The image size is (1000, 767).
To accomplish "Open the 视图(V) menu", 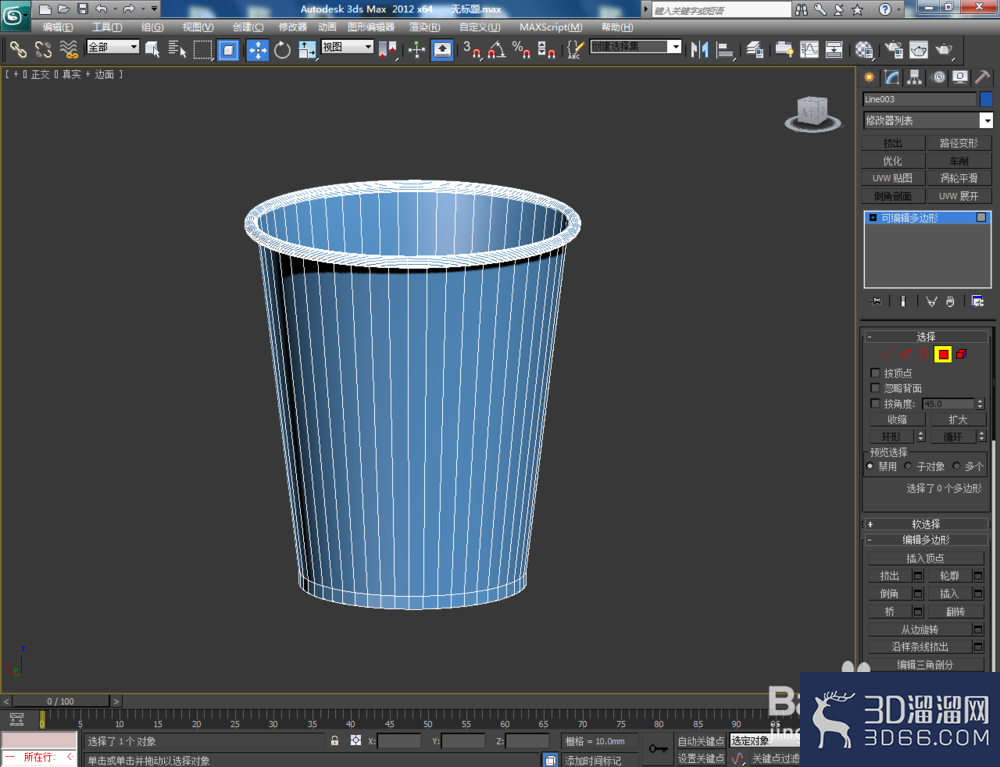I will click(x=198, y=27).
